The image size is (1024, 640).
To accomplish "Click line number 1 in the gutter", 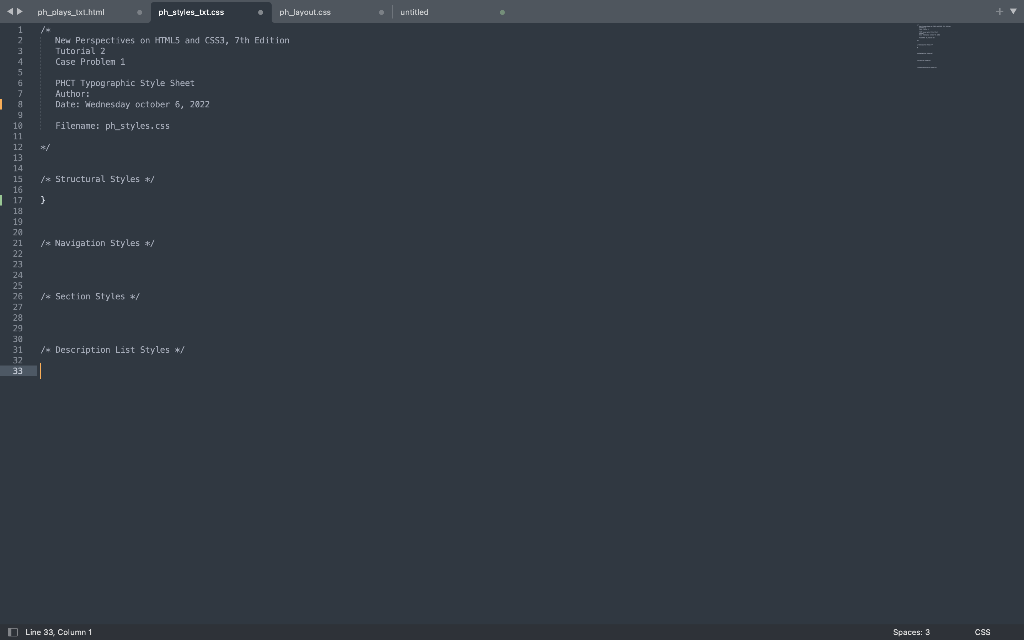I will coord(20,30).
